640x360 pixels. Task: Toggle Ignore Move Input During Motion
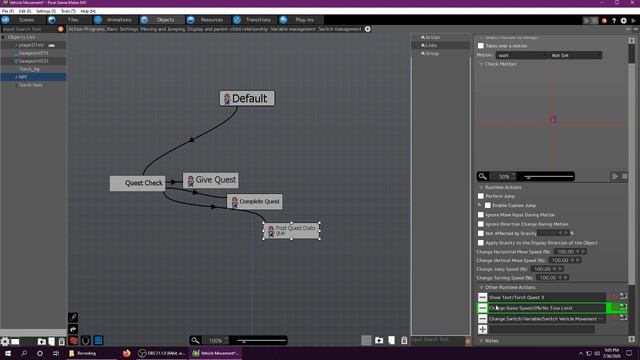(x=481, y=215)
